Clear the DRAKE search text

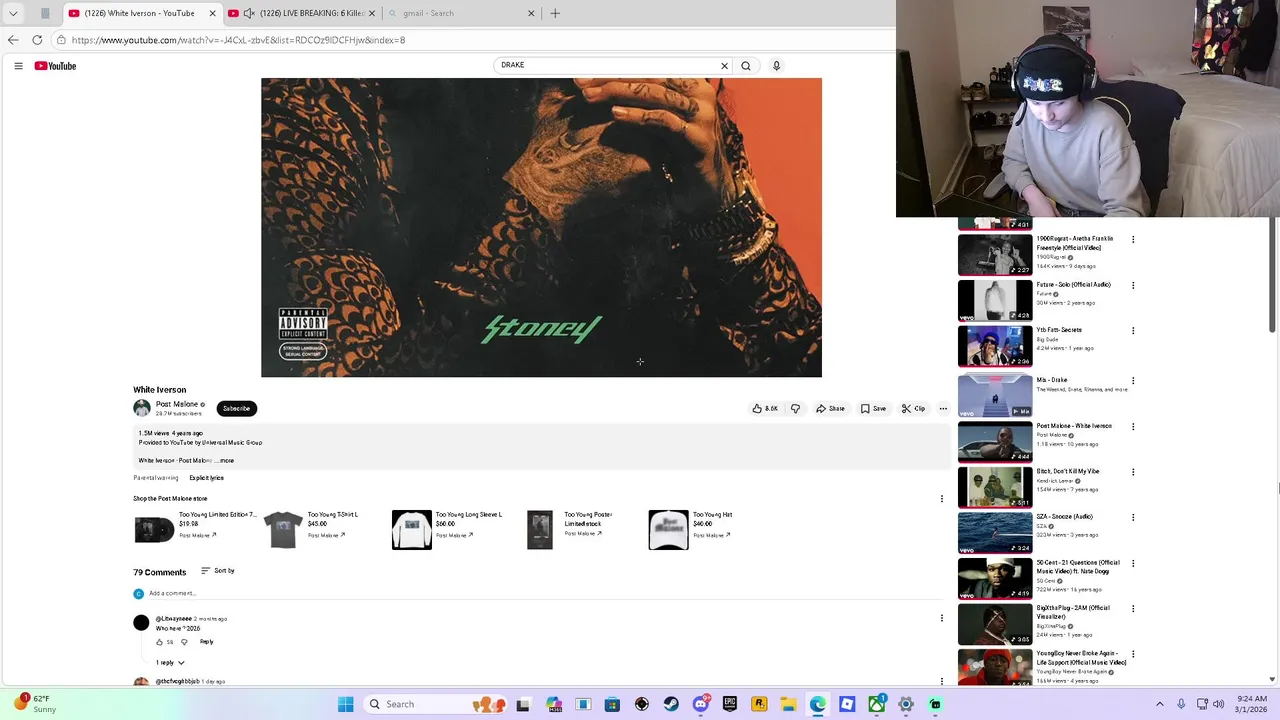click(724, 66)
